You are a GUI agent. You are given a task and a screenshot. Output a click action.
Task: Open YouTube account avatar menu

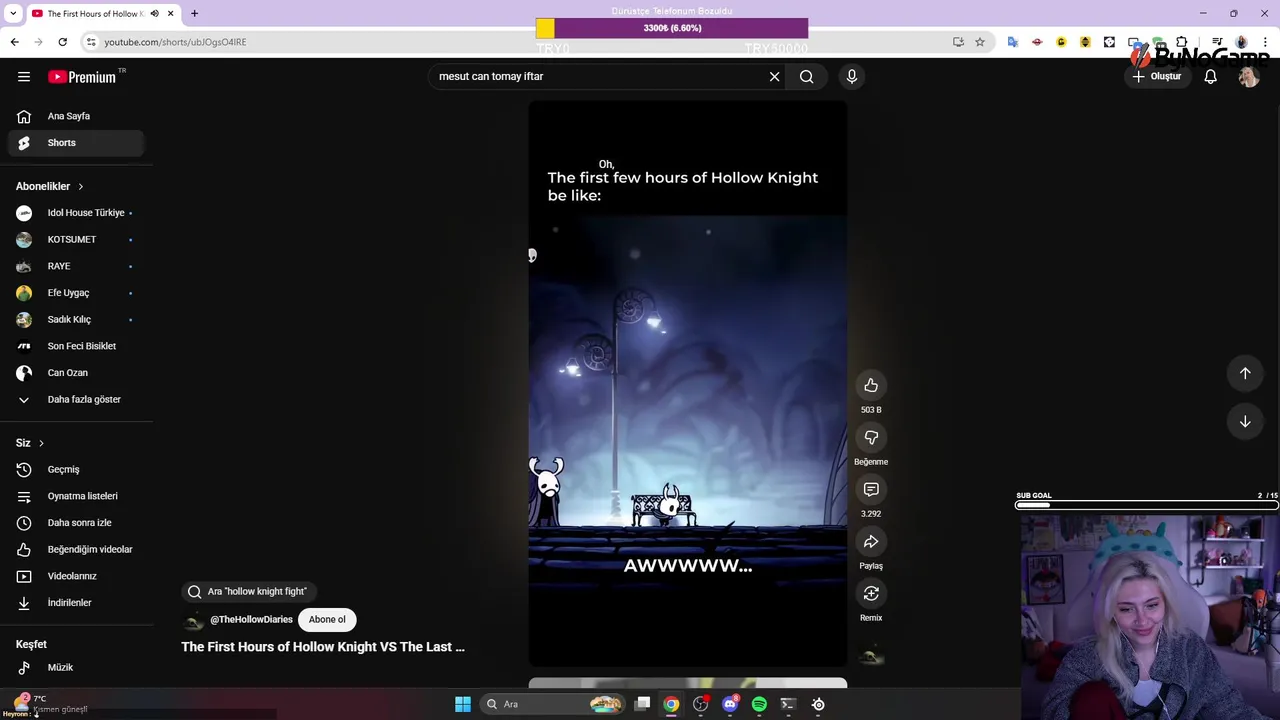[x=1249, y=77]
